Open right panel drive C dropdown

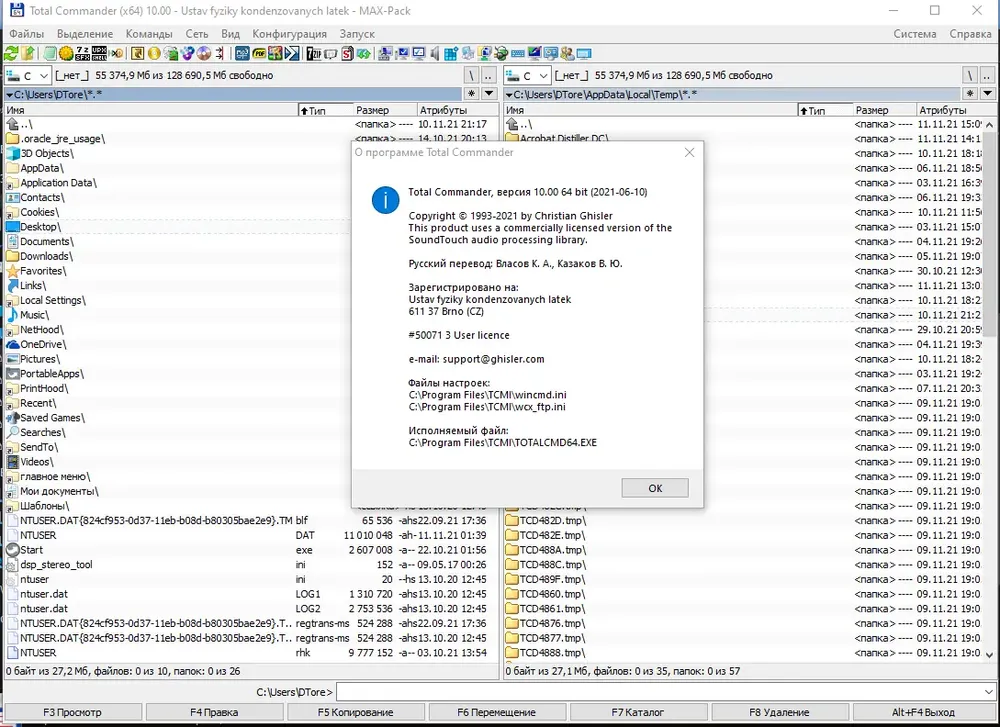pyautogui.click(x=527, y=76)
